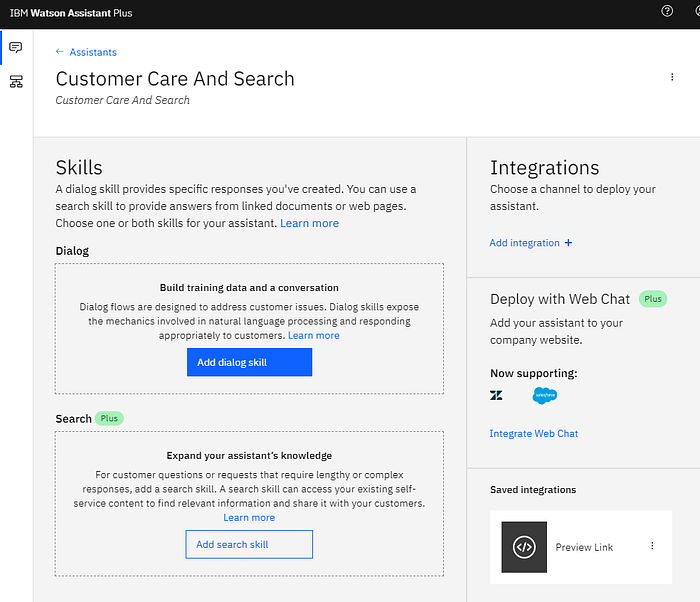Click the help question mark icon
700x602 pixels.
coord(667,11)
